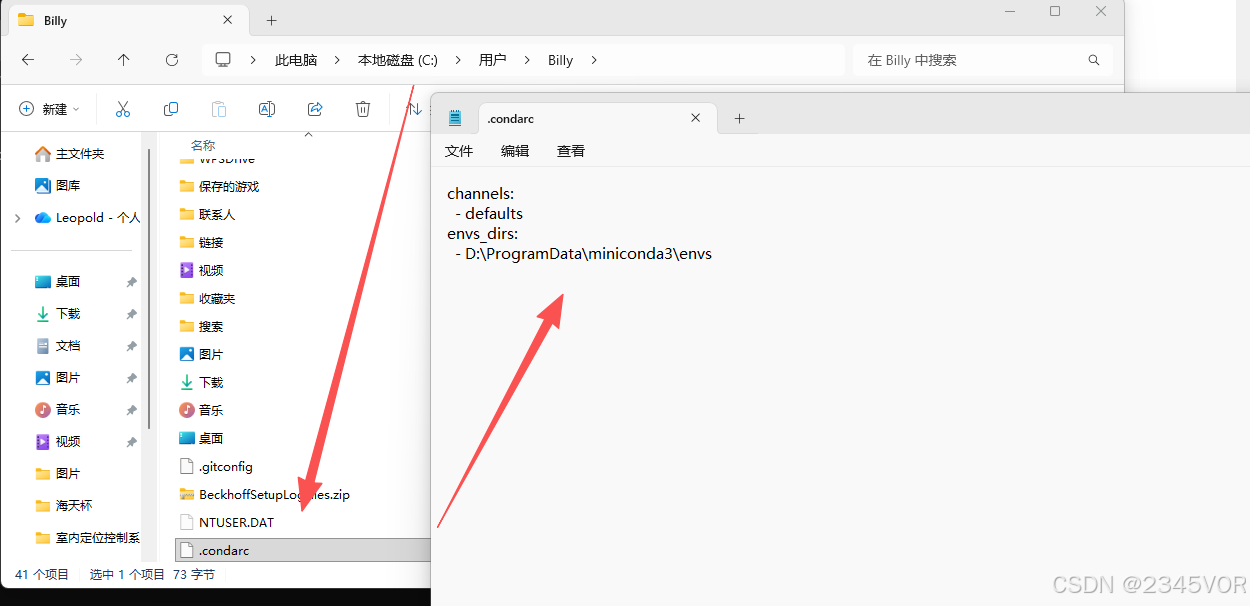This screenshot has width=1250, height=606.
Task: Click 本地磁盘 (C:) in the breadcrumb
Action: [398, 60]
